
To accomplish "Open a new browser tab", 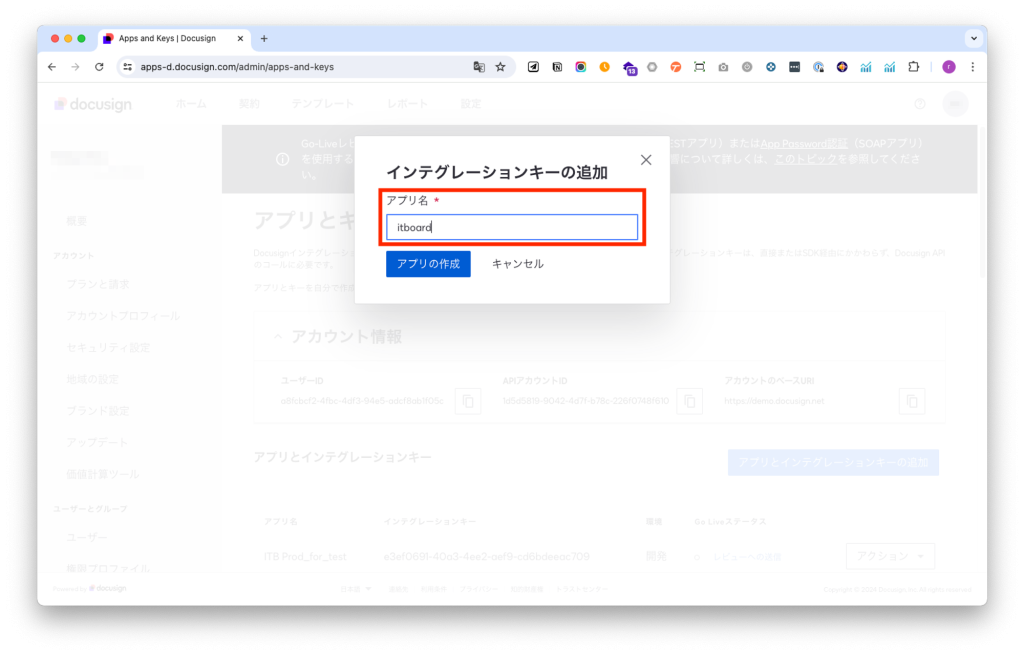I will click(x=264, y=38).
